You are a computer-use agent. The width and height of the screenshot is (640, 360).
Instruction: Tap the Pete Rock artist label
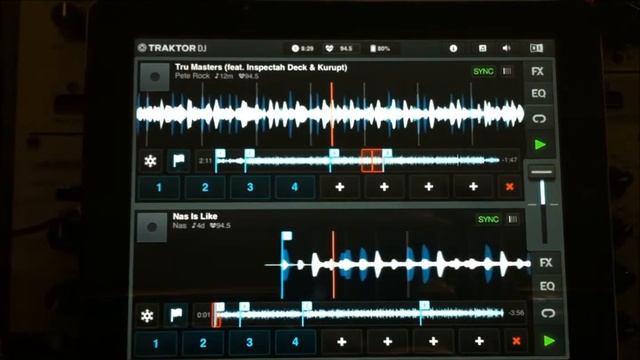[192, 76]
